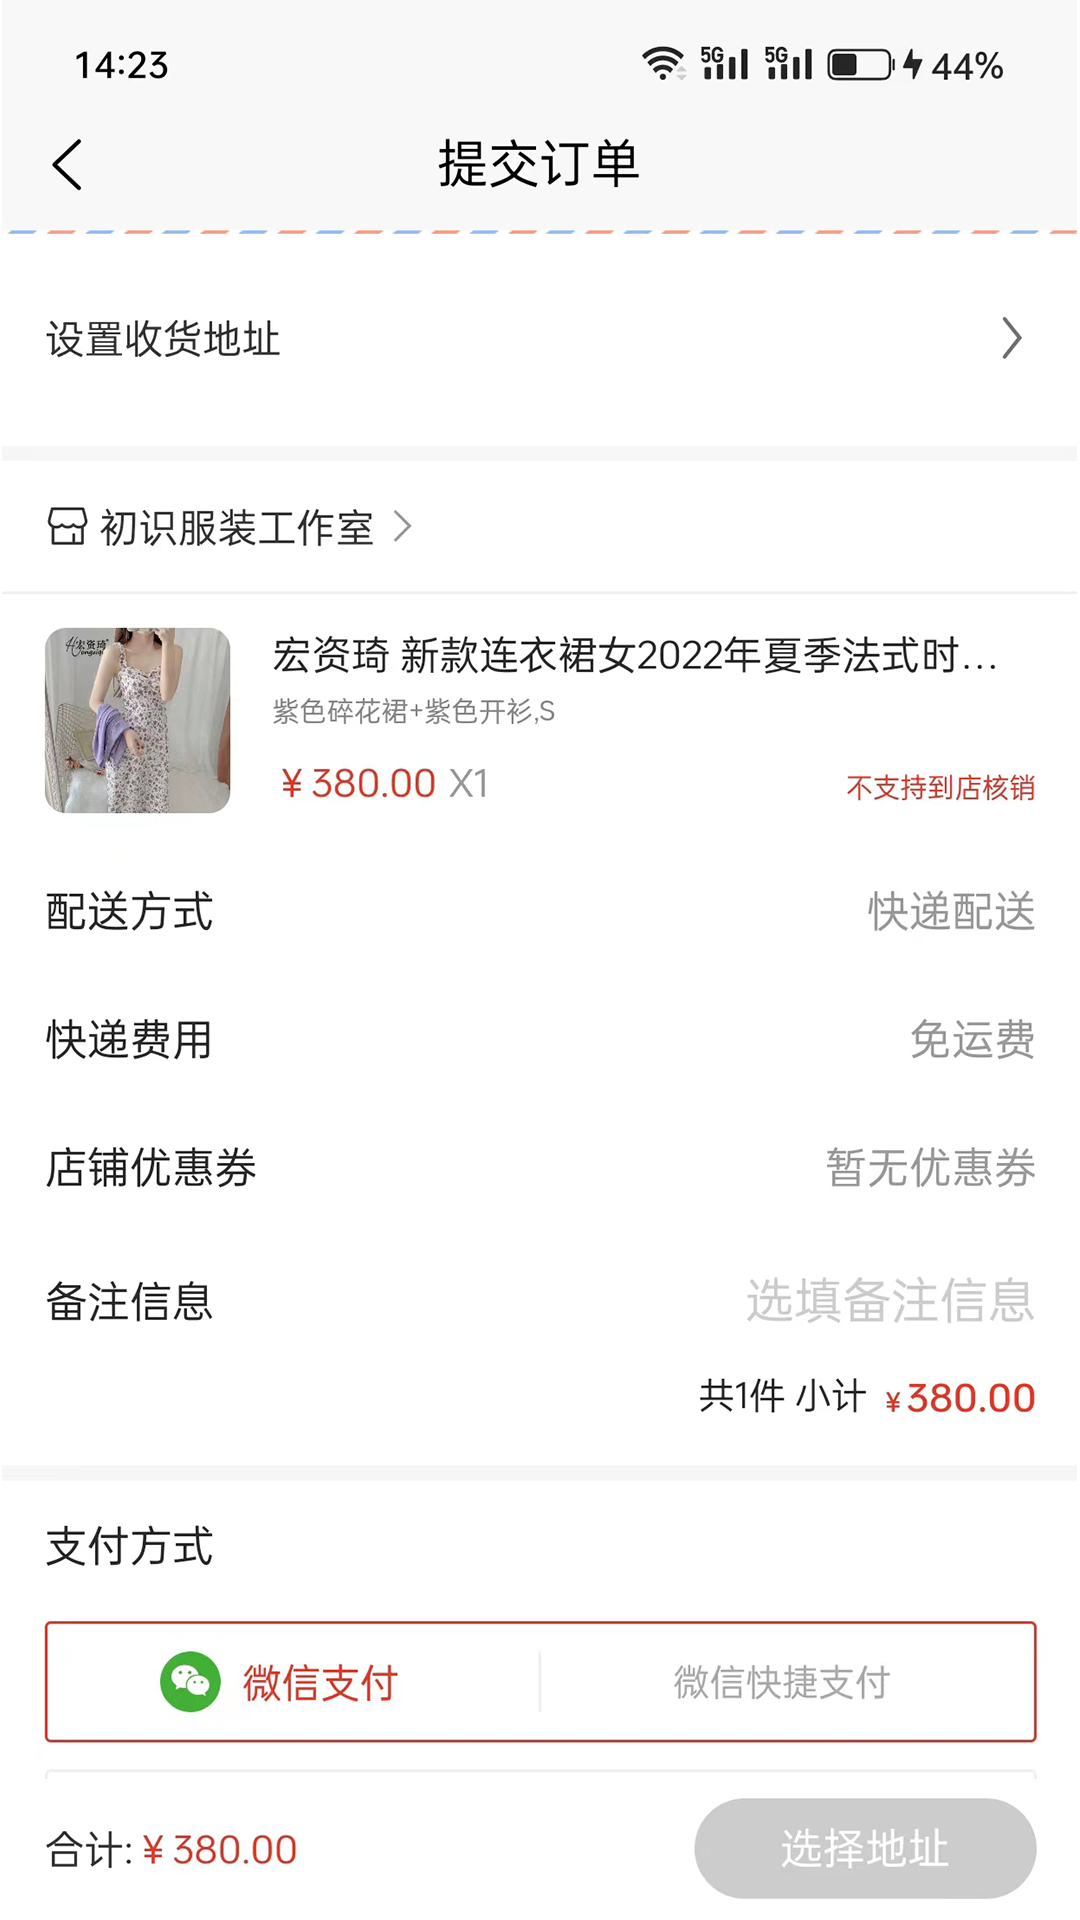Tap the 宏资琦 dress product title
Viewport: 1080px width, 1920px height.
pos(634,656)
